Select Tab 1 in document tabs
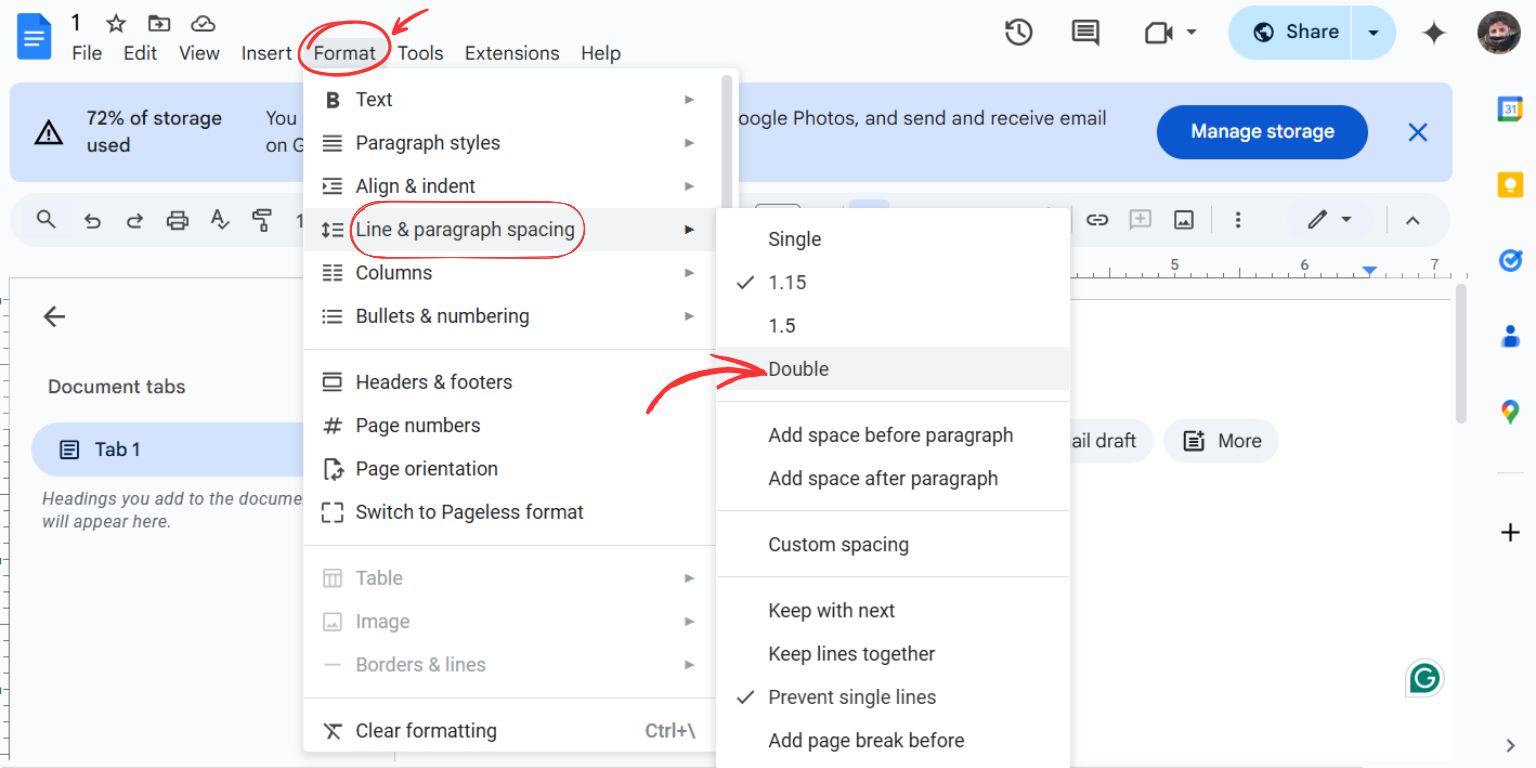Viewport: 1536px width, 768px height. (x=170, y=449)
